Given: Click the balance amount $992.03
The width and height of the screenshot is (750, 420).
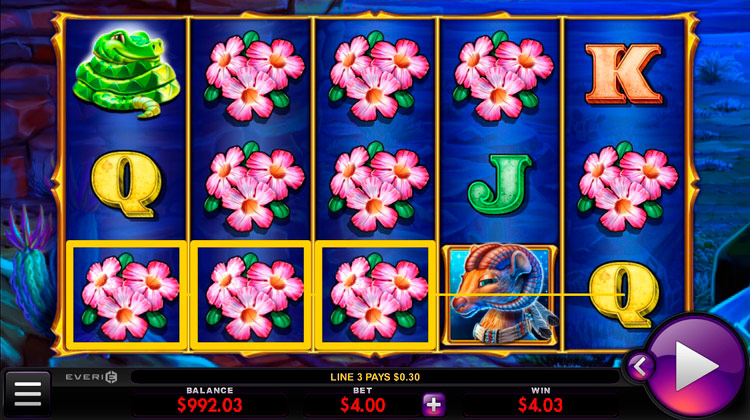Looking at the screenshot, I should [x=210, y=405].
